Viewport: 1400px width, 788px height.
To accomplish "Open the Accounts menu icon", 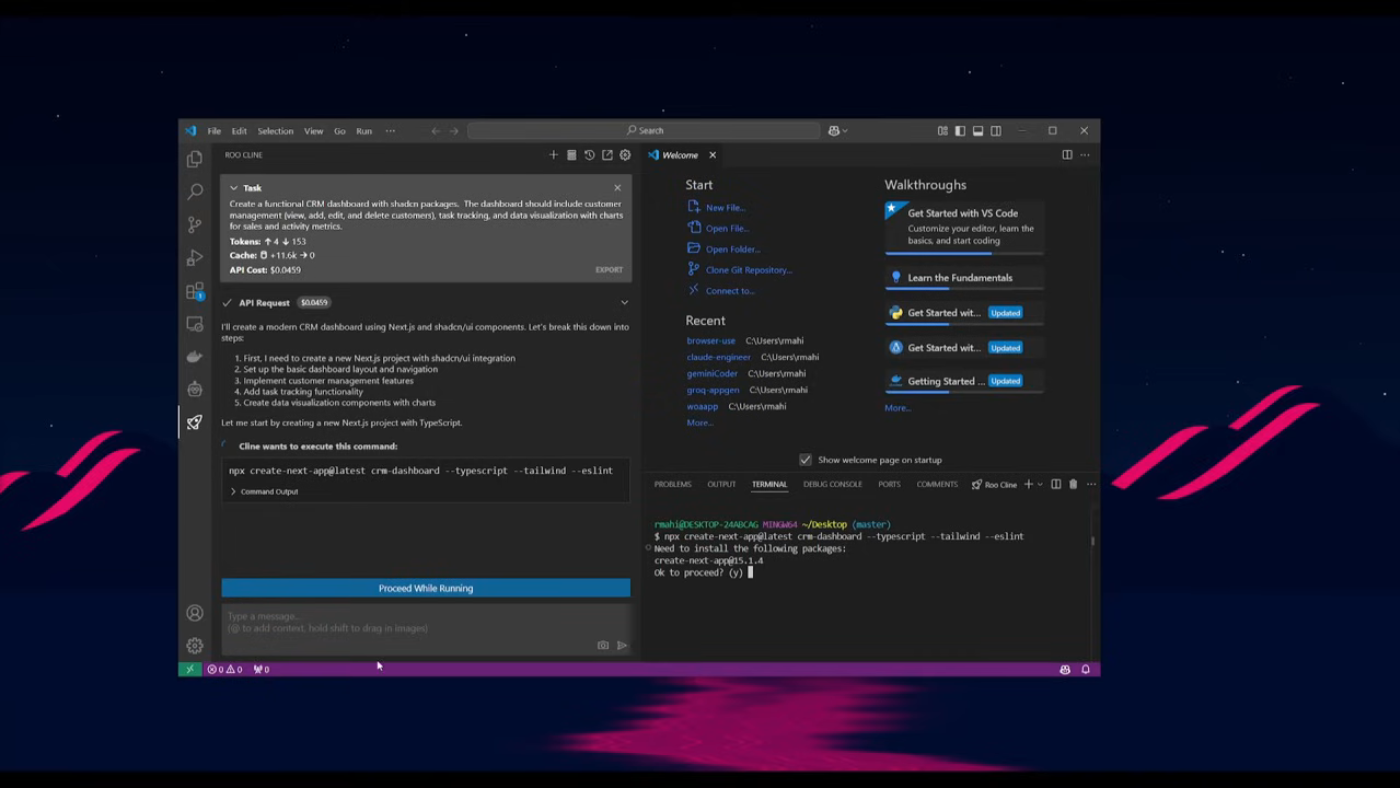I will point(195,613).
